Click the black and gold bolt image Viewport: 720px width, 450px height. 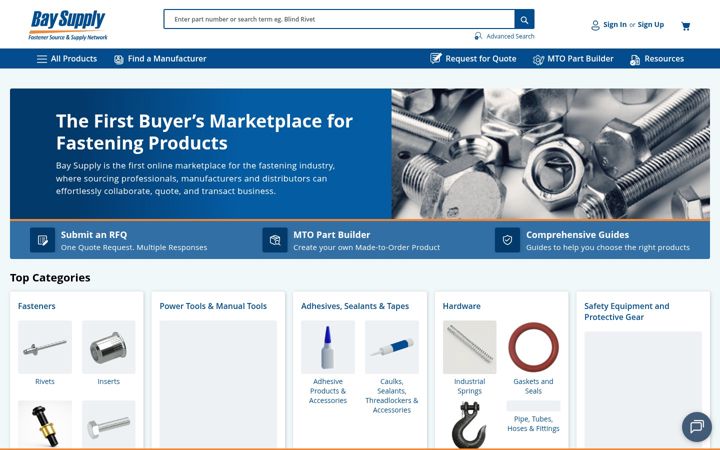coord(45,425)
